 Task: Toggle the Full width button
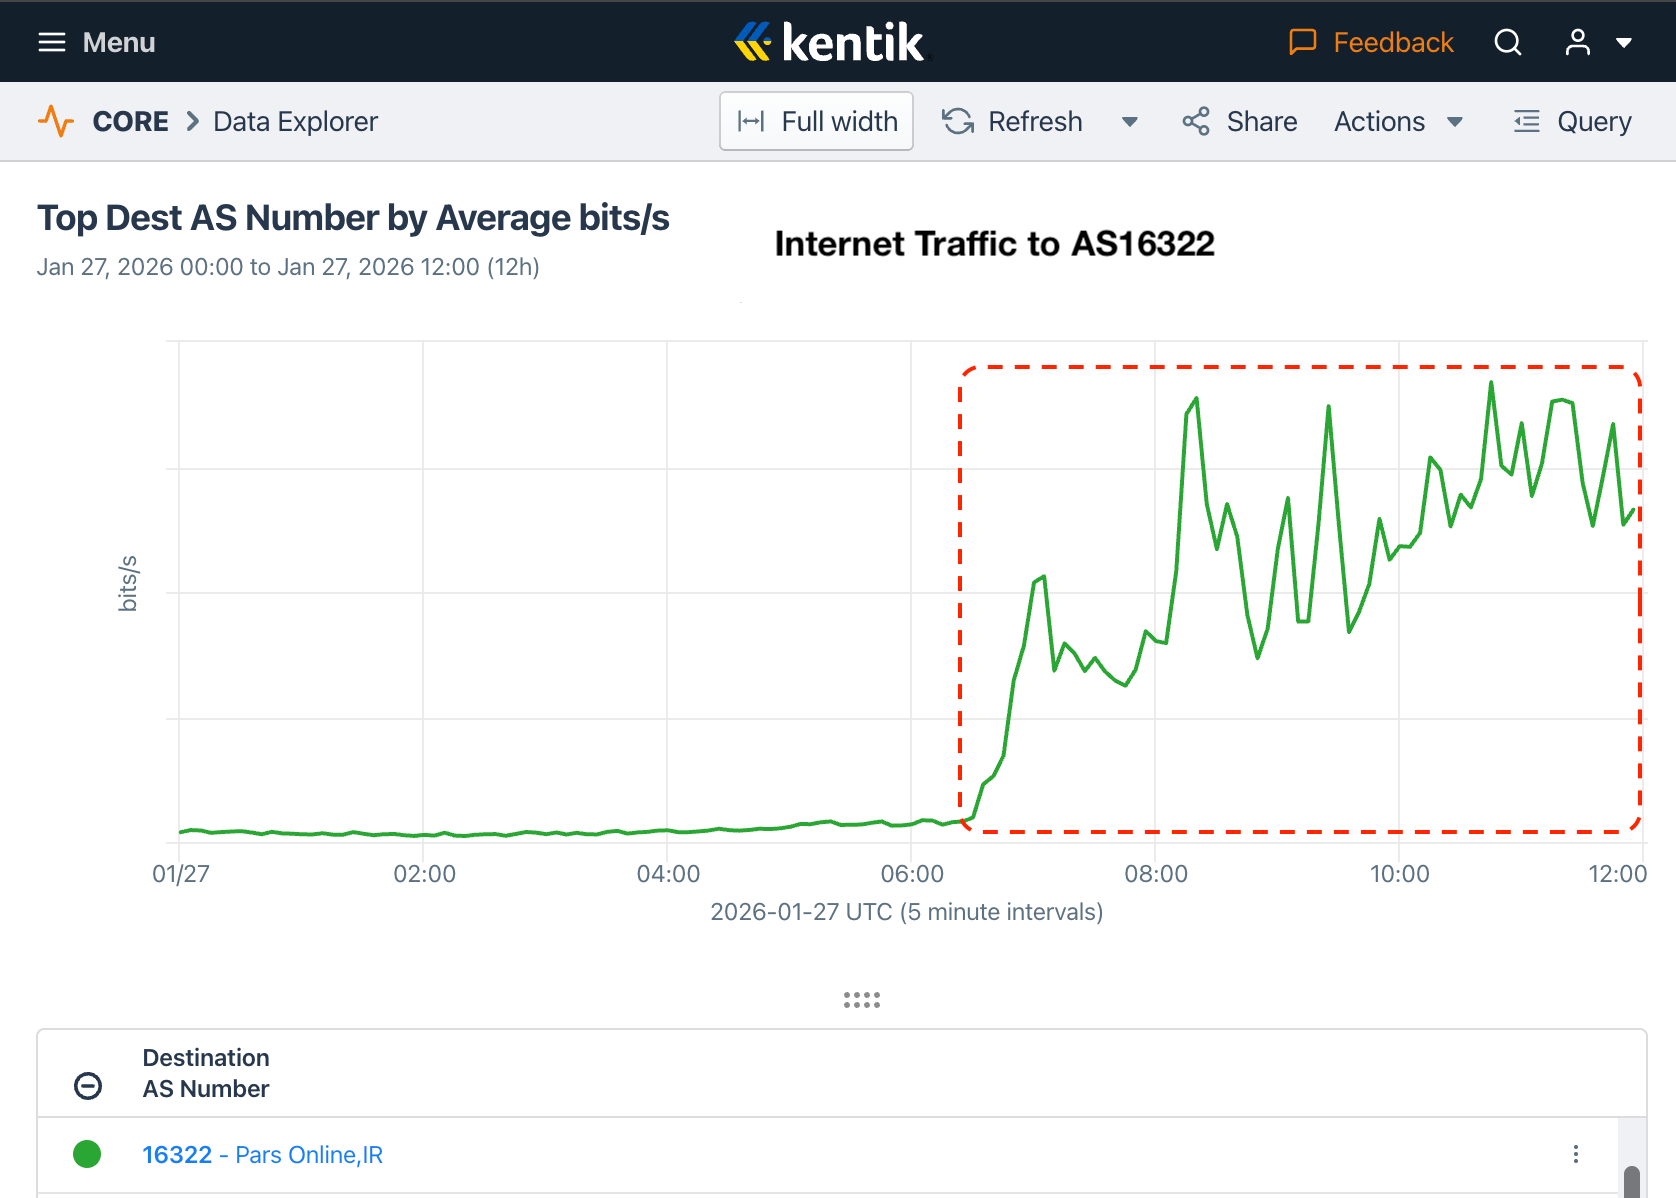pyautogui.click(x=816, y=122)
